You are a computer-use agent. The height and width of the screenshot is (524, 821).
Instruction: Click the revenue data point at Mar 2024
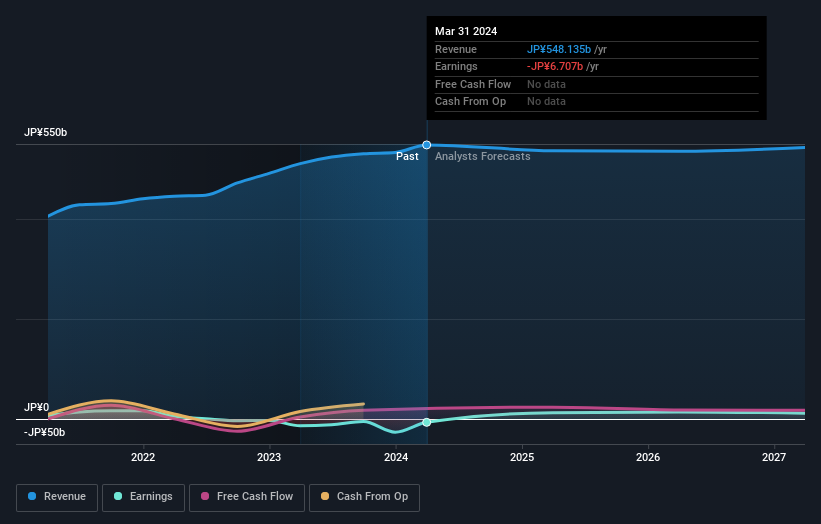pyautogui.click(x=427, y=145)
